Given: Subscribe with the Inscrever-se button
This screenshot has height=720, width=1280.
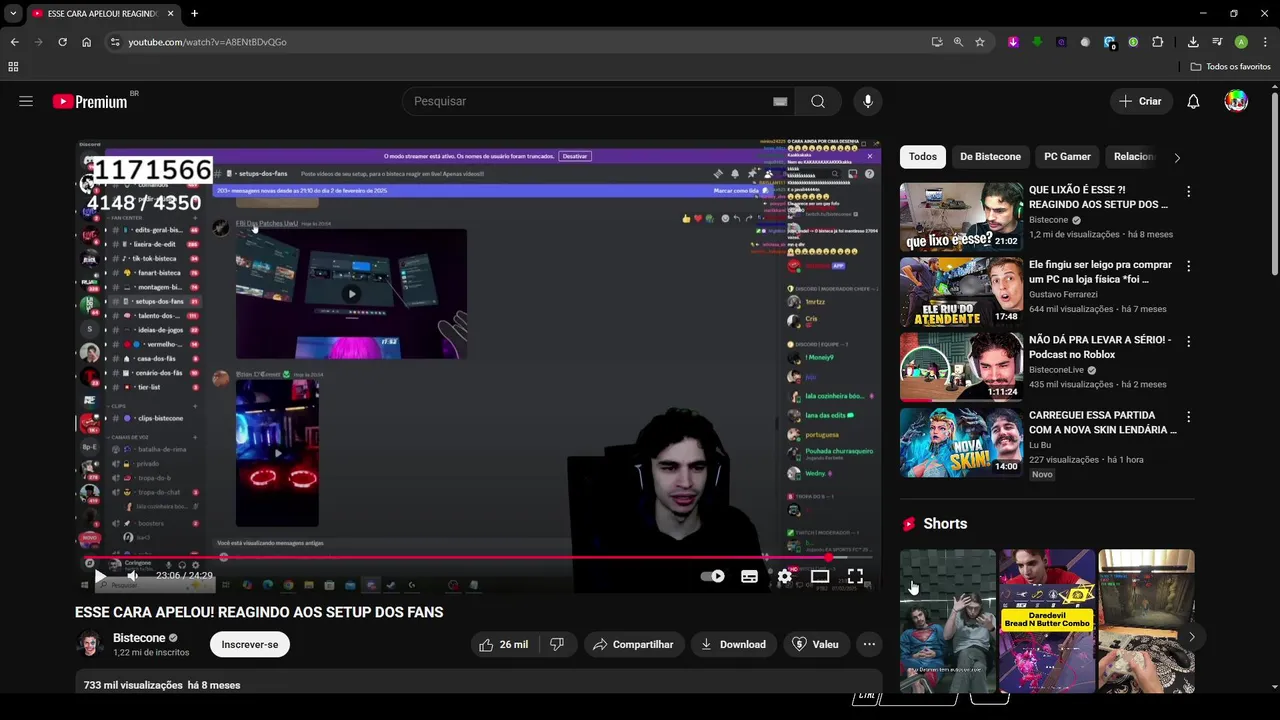Looking at the screenshot, I should 250,644.
